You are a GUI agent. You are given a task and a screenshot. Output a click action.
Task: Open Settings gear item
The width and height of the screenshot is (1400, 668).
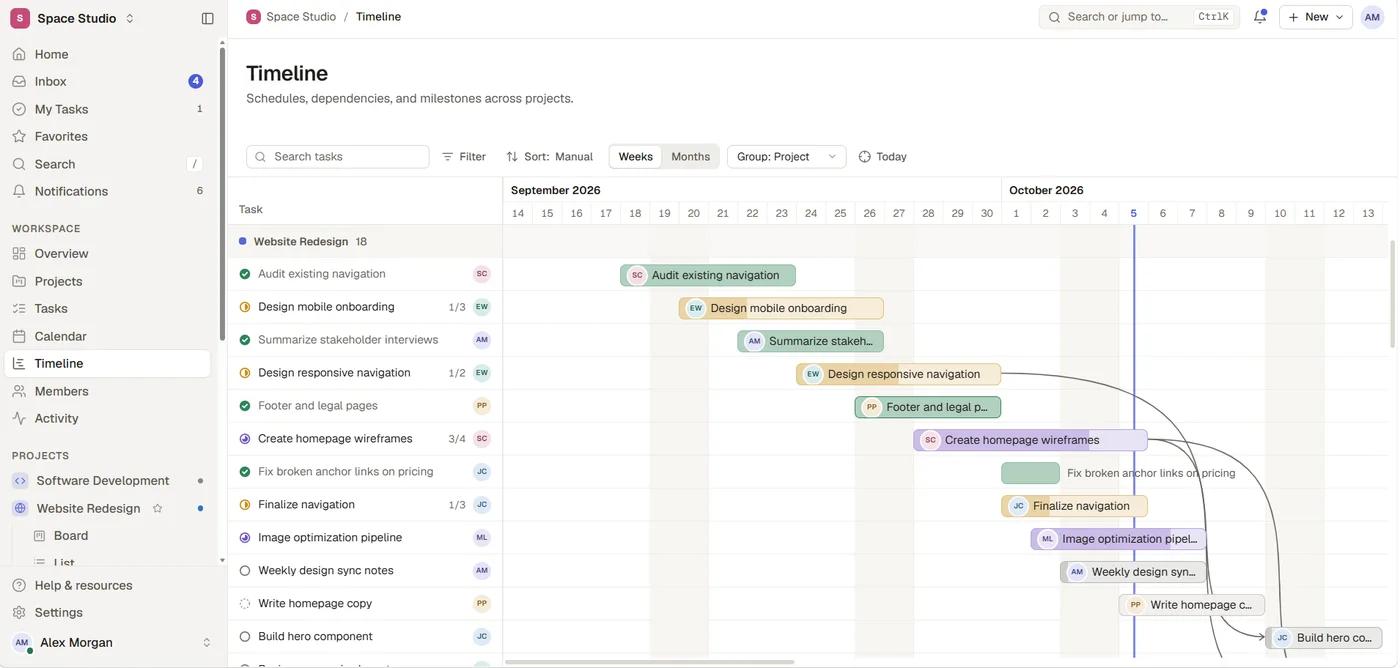[x=110, y=612]
